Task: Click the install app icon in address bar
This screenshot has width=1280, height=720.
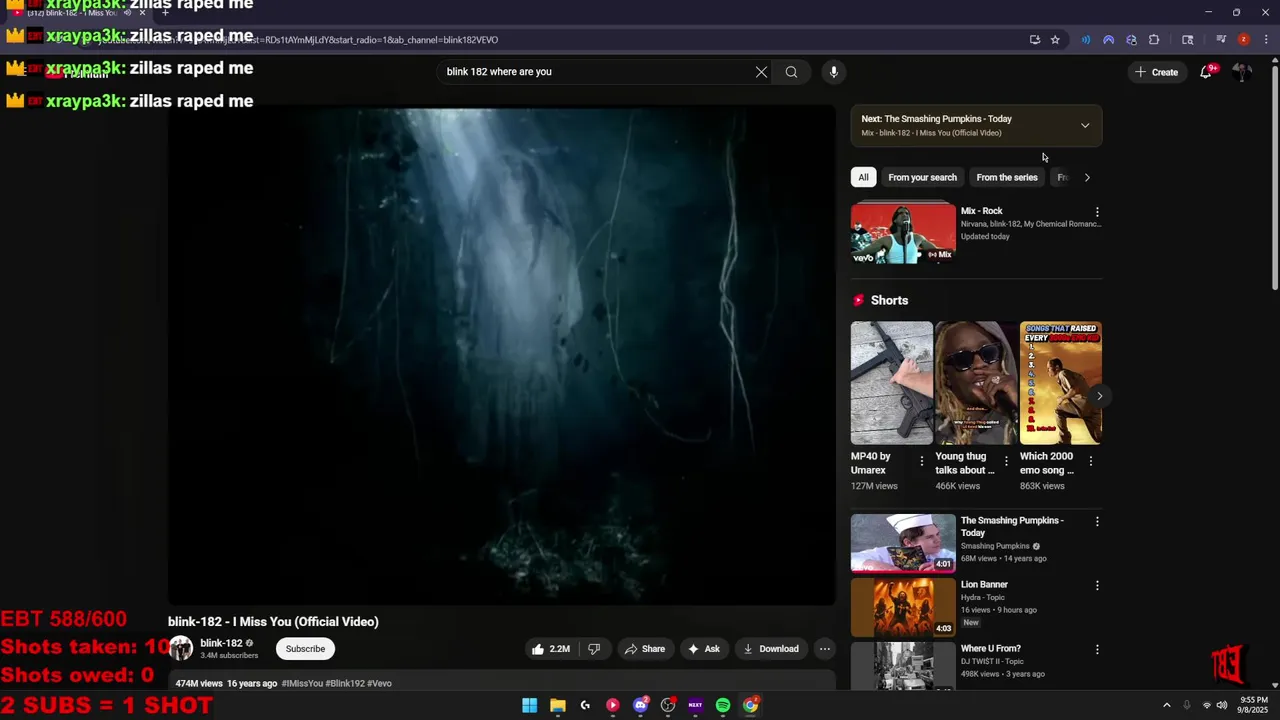Action: pos(1035,40)
